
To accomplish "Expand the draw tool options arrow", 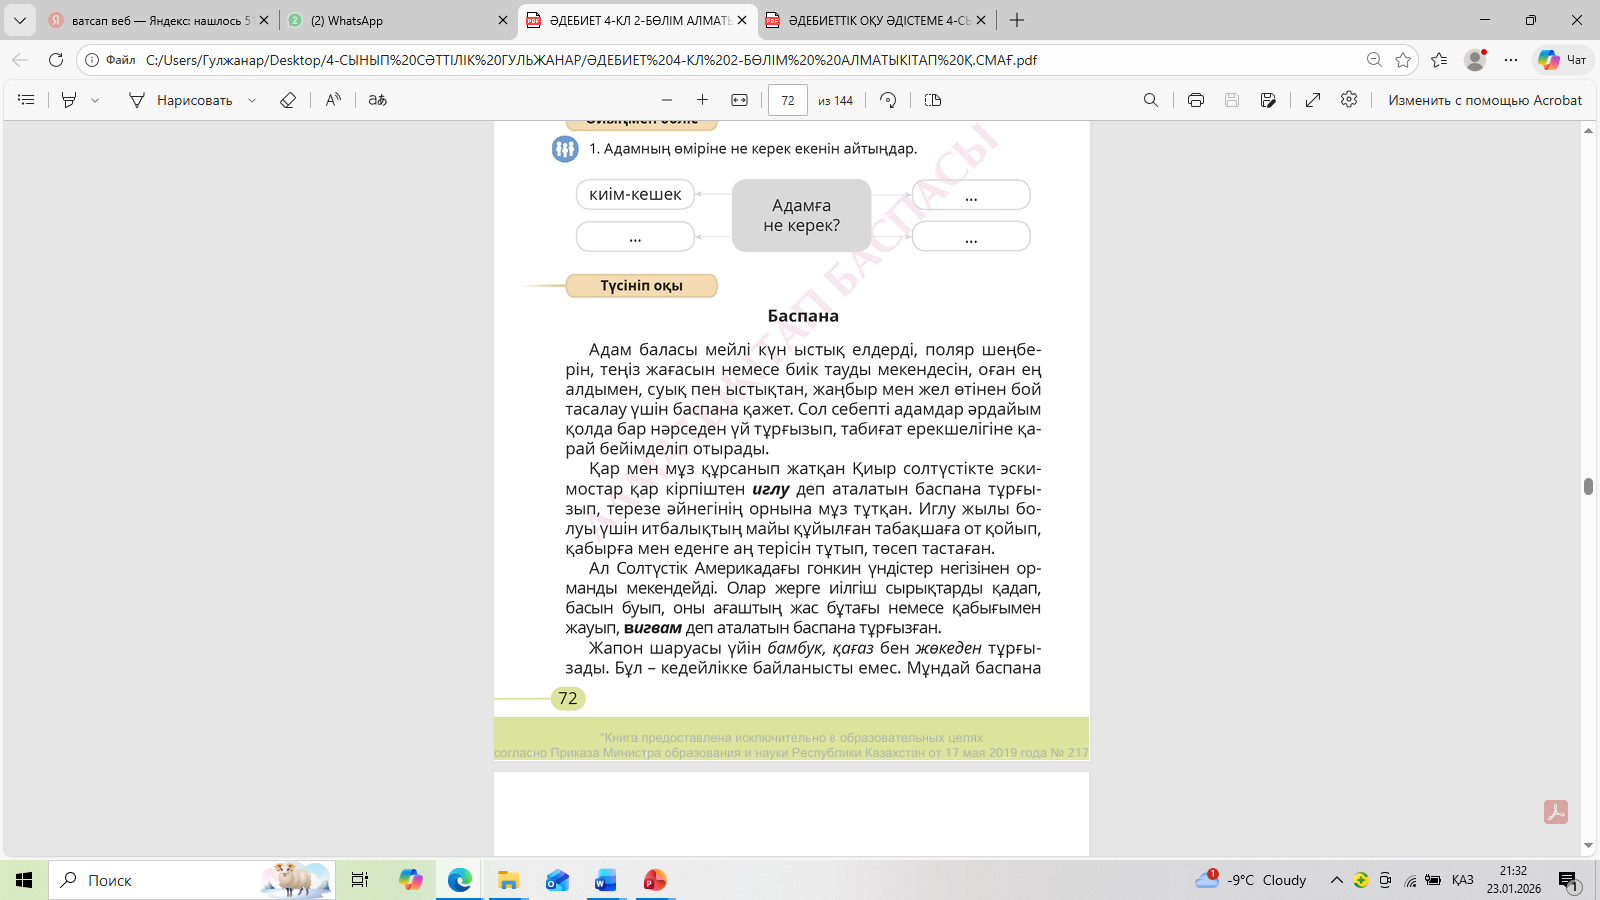I will click(252, 100).
